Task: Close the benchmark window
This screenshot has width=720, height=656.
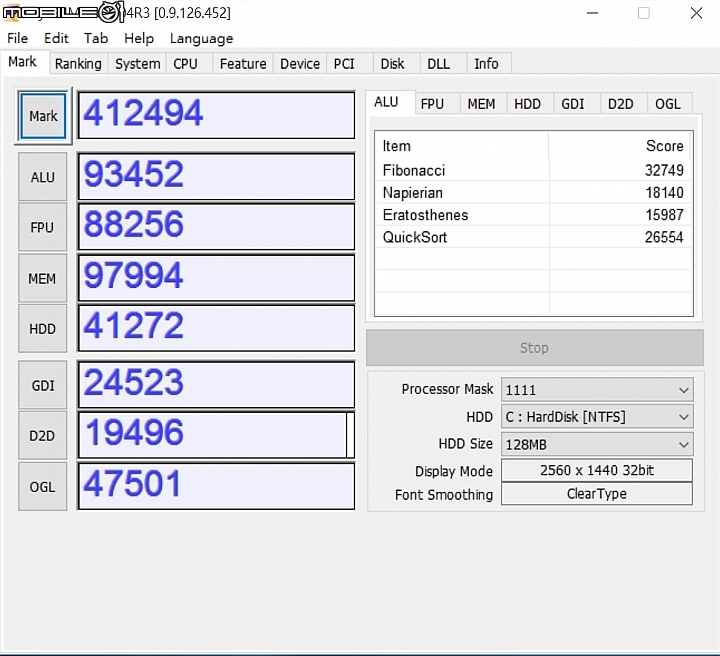Action: 696,13
